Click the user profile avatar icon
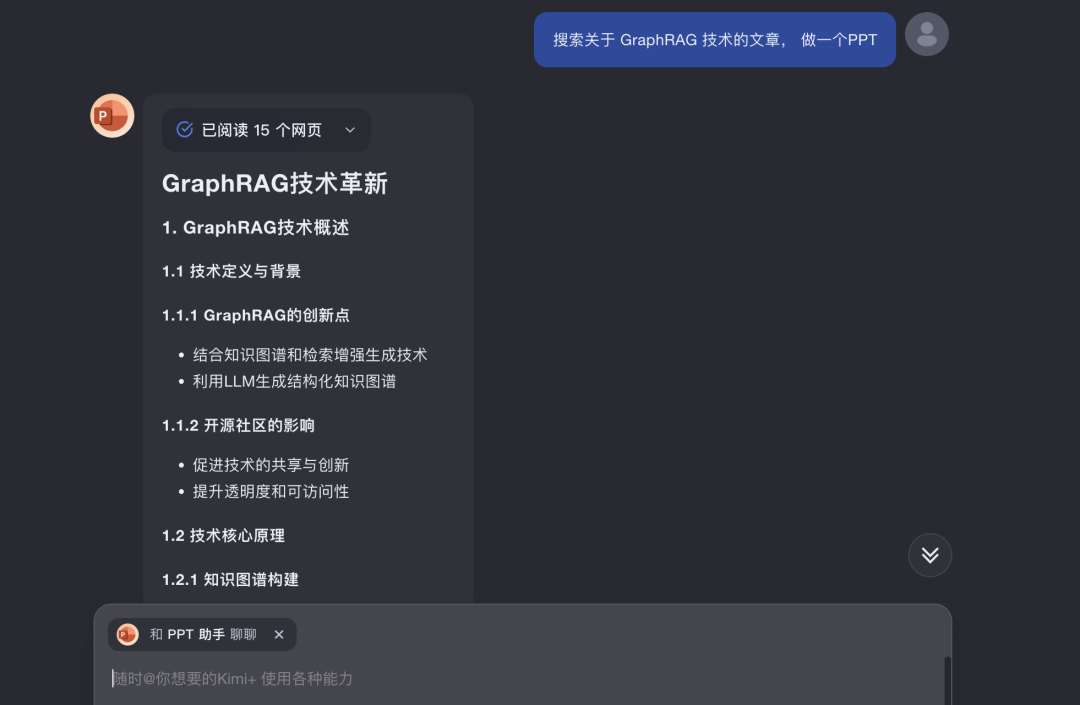 point(926,35)
